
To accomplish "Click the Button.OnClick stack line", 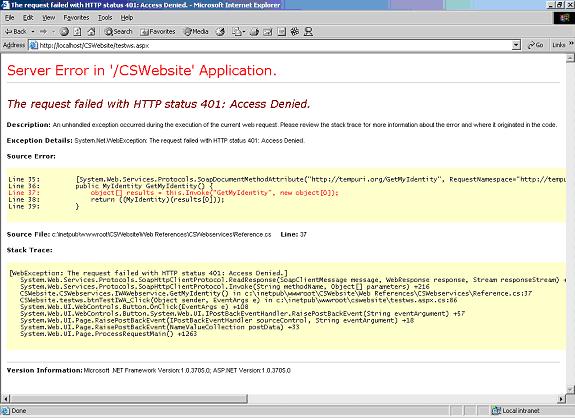I will click(134, 307).
